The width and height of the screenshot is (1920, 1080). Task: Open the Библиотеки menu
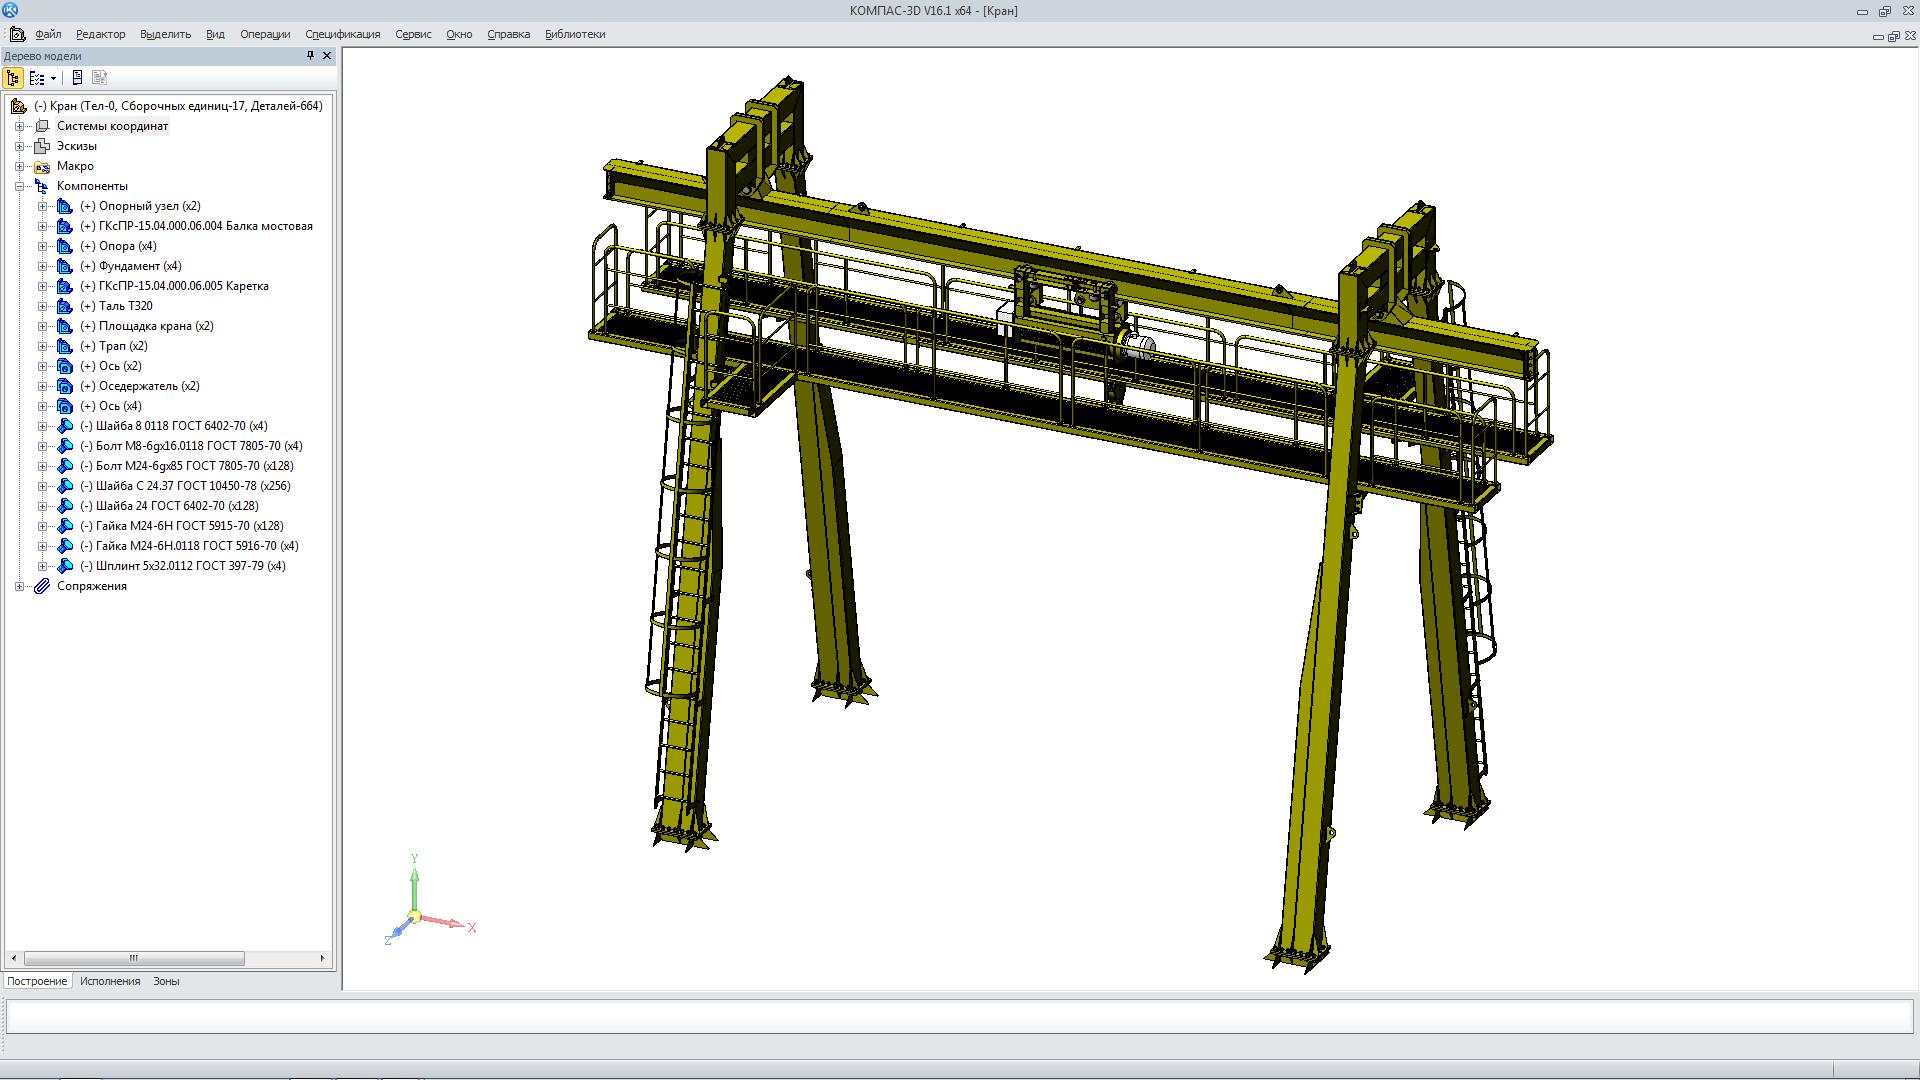(575, 34)
